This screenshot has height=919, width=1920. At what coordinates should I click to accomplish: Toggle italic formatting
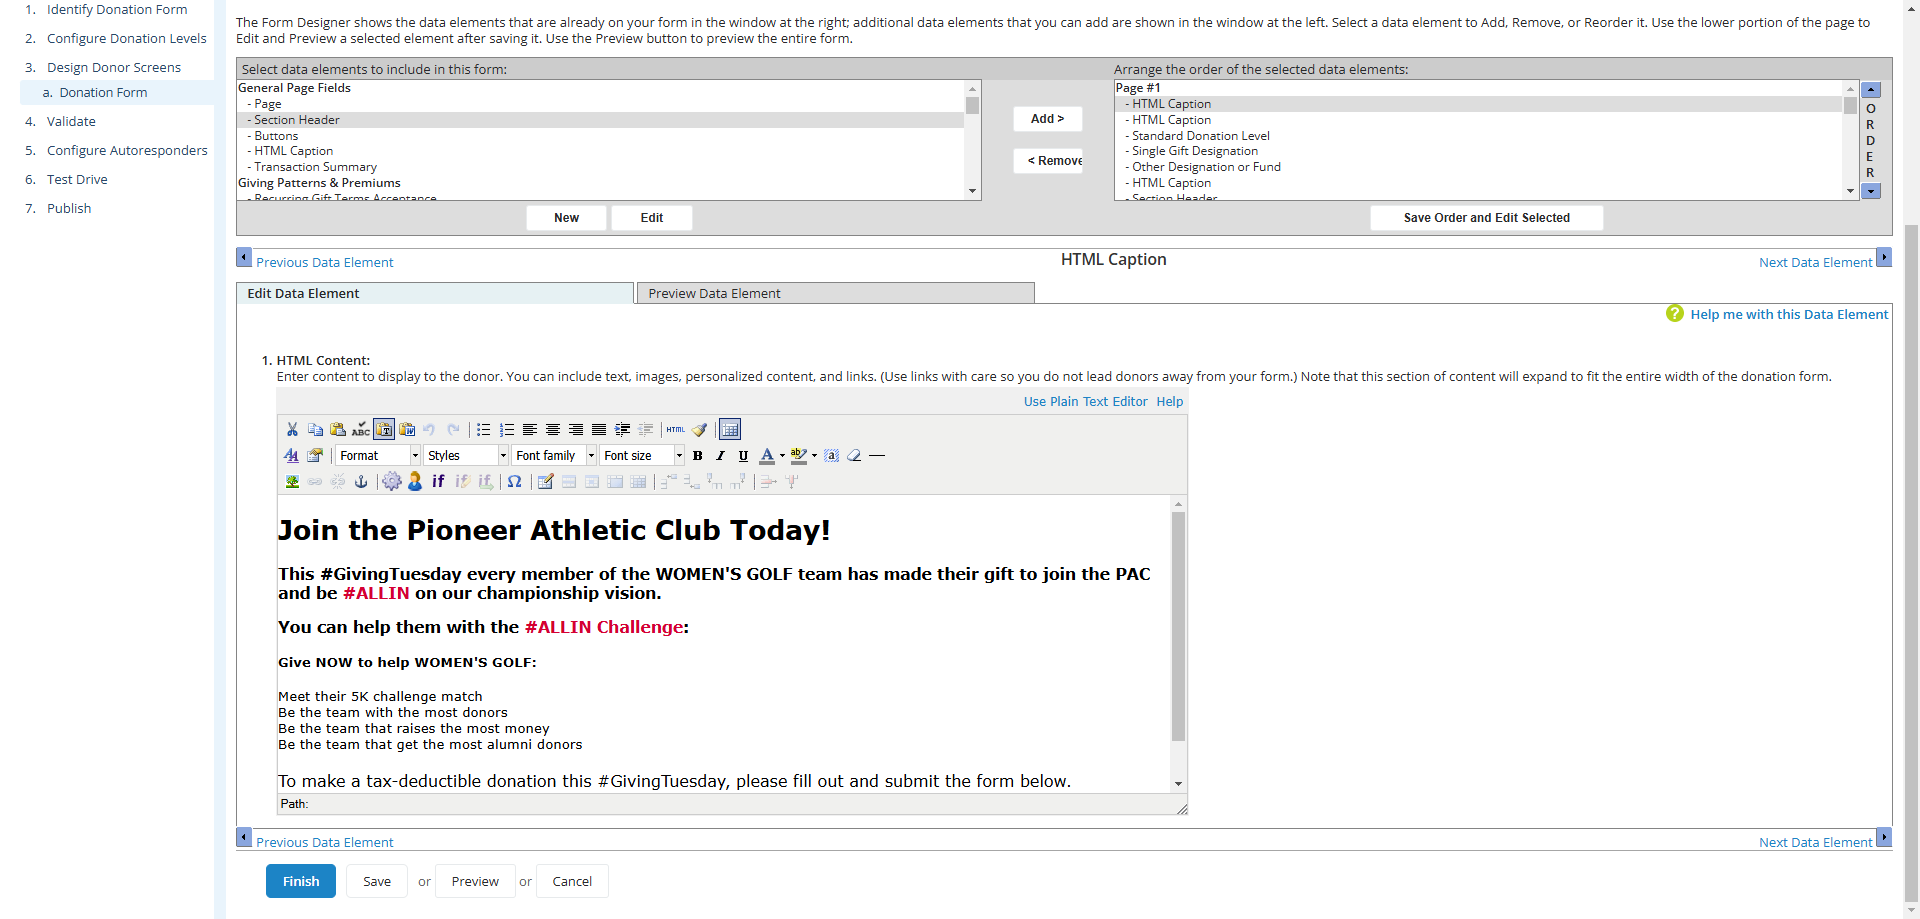(720, 455)
